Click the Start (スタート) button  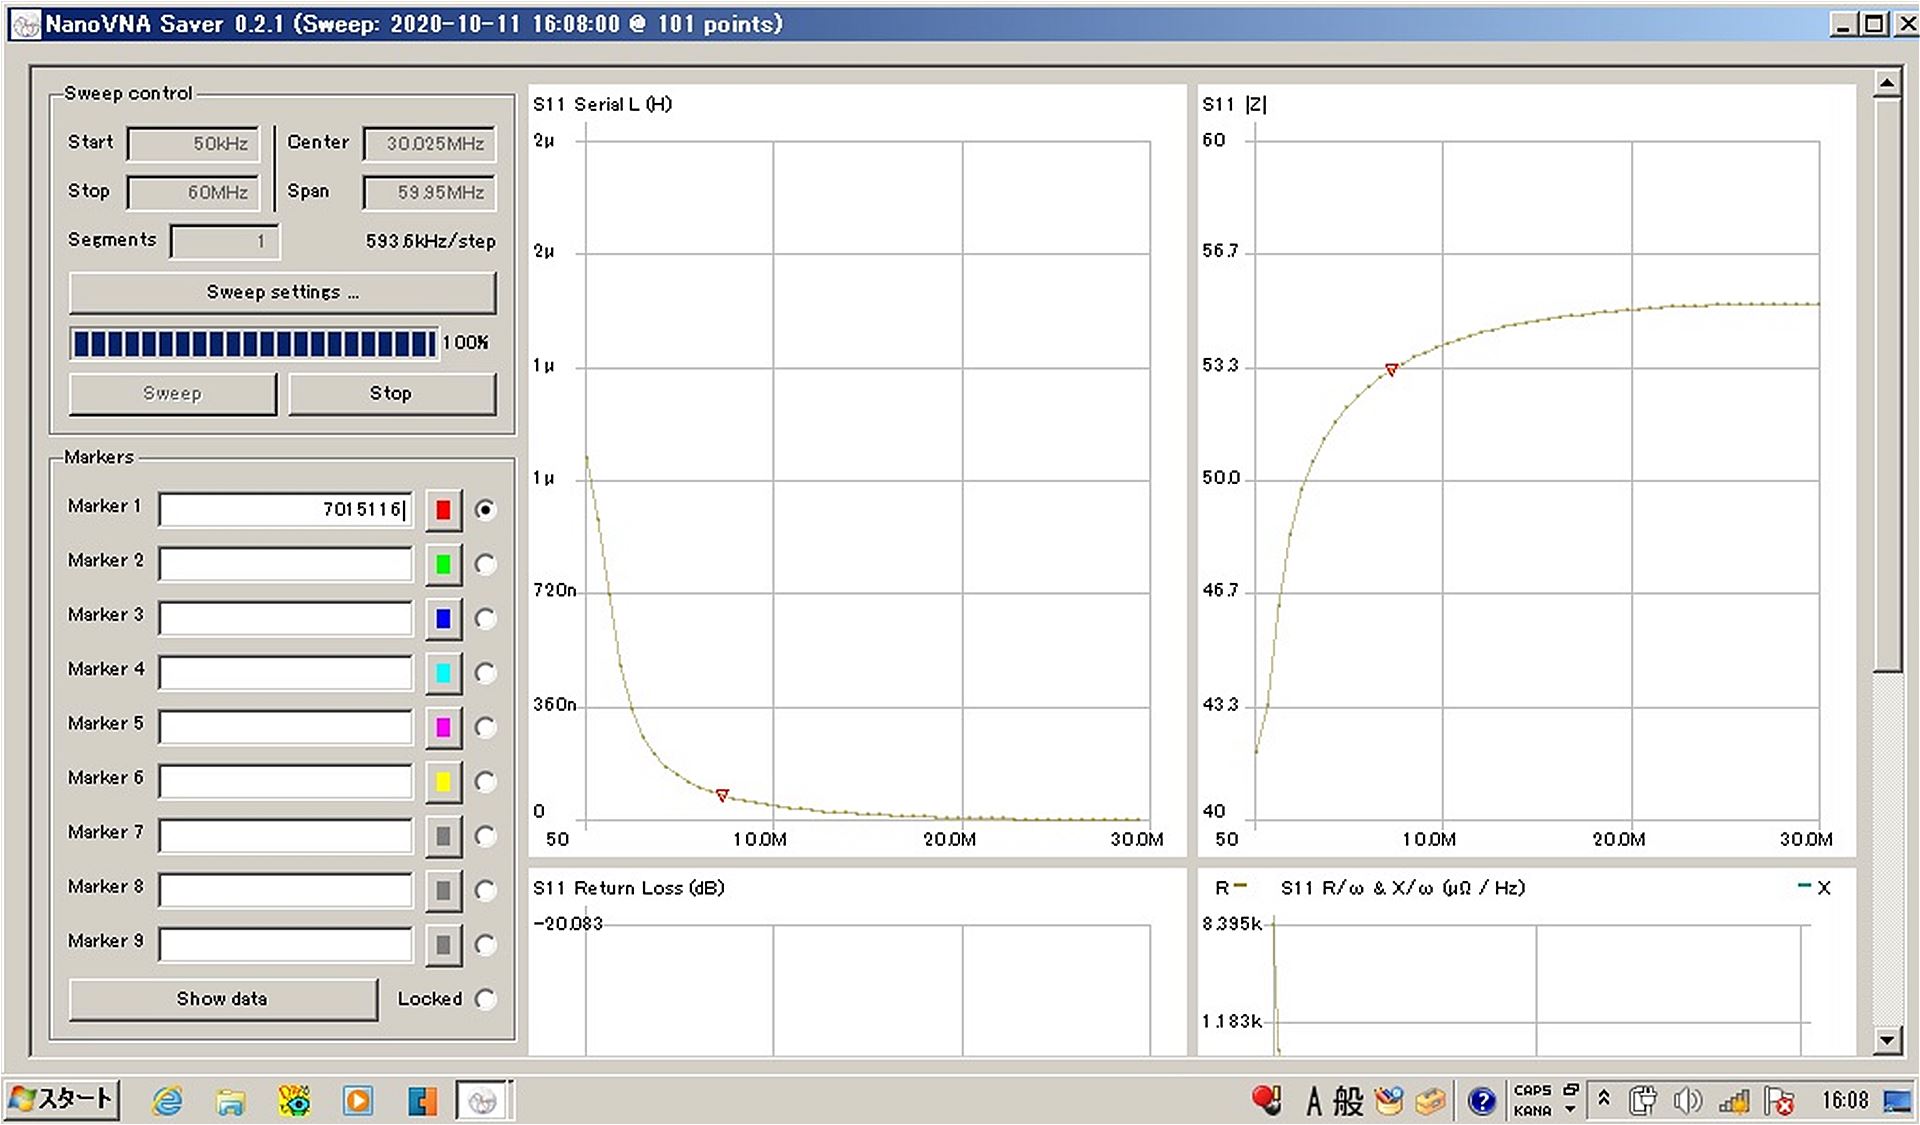[61, 1100]
